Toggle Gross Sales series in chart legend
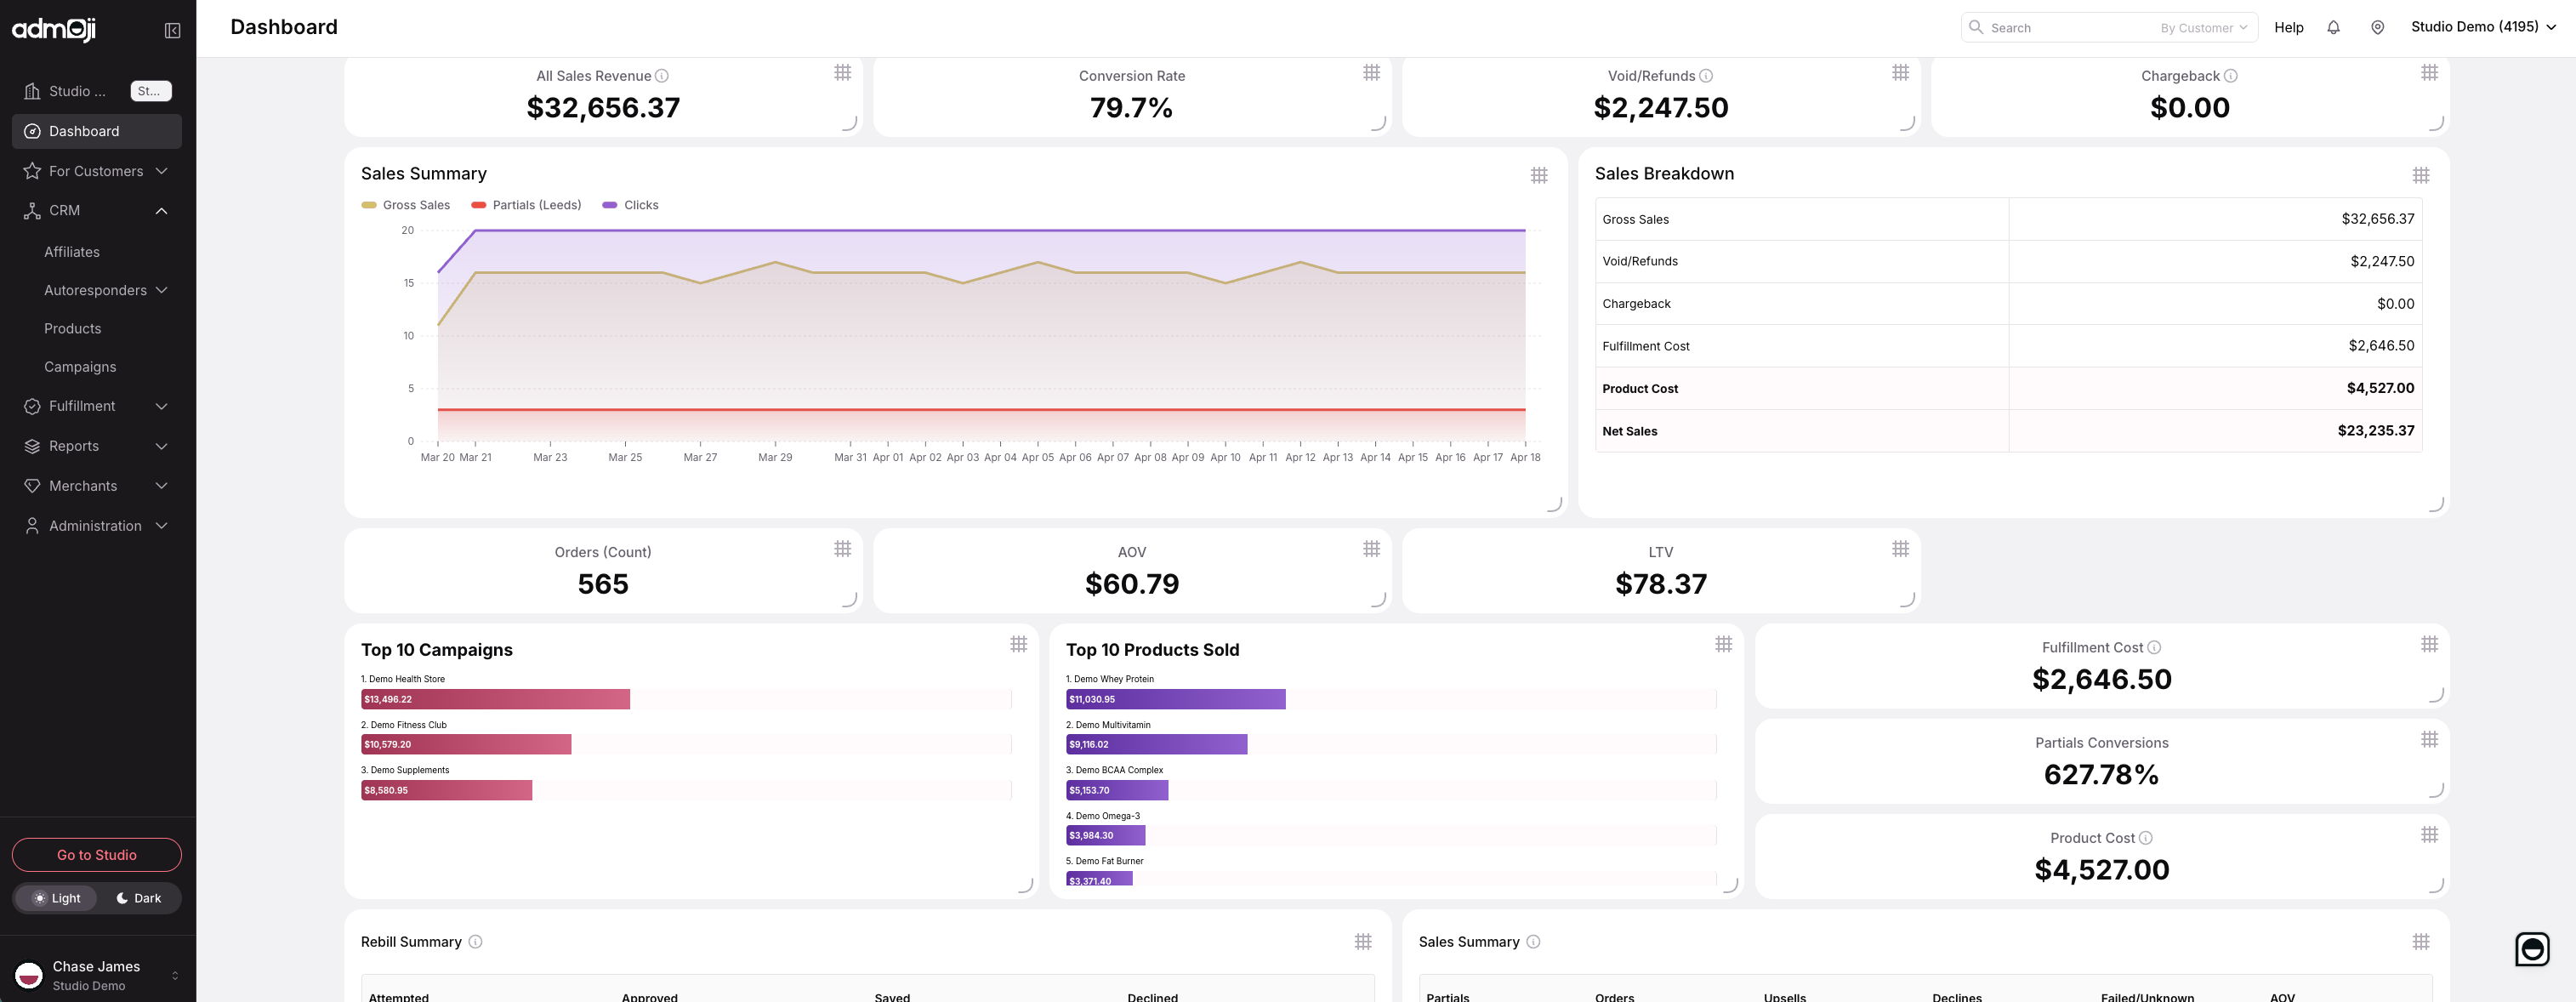The height and width of the screenshot is (1002, 2576). coord(406,205)
